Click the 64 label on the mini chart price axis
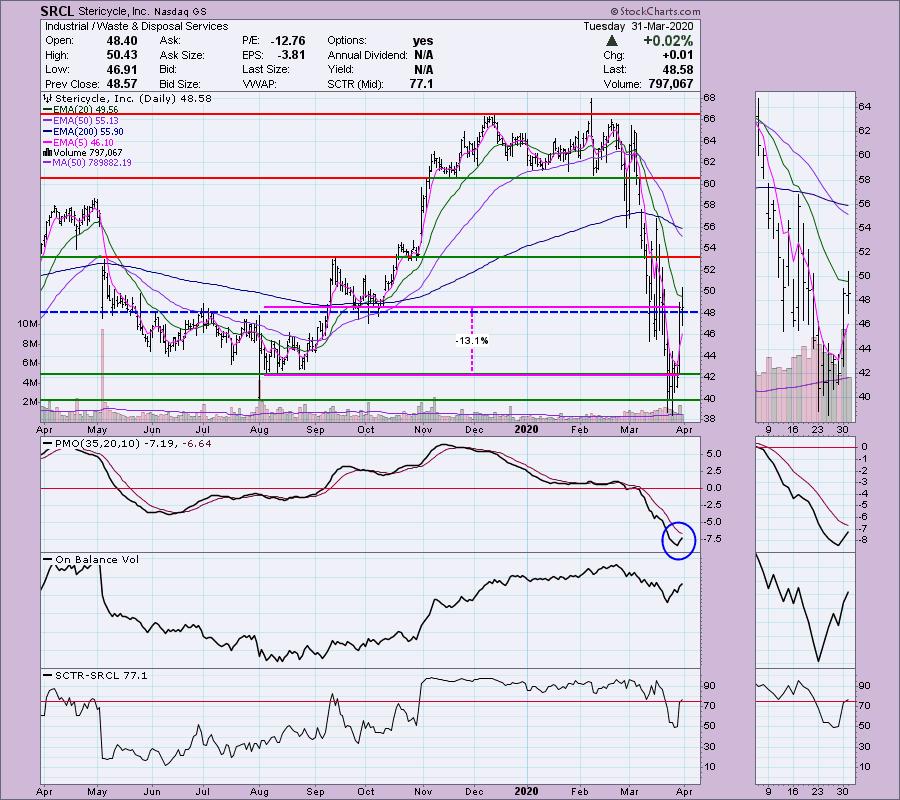Viewport: 900px width, 800px height. pos(864,107)
